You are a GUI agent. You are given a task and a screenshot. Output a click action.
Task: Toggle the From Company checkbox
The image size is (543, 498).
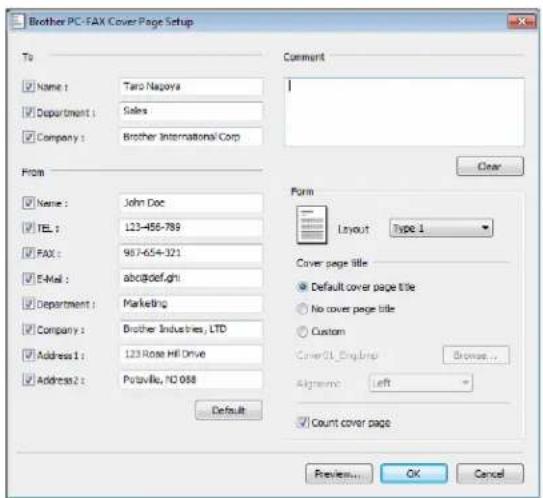click(x=28, y=329)
